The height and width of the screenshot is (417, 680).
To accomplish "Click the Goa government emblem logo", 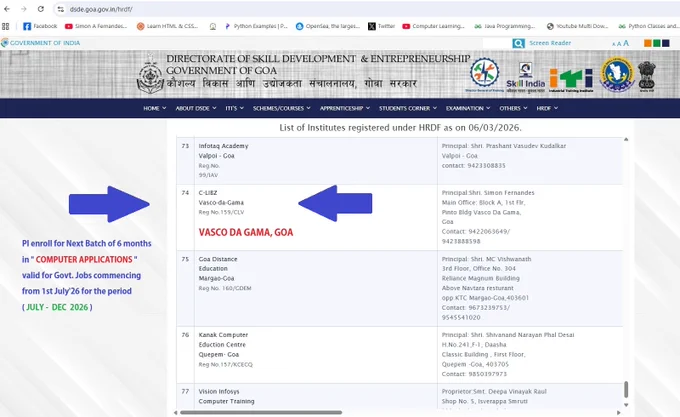I will coord(150,74).
